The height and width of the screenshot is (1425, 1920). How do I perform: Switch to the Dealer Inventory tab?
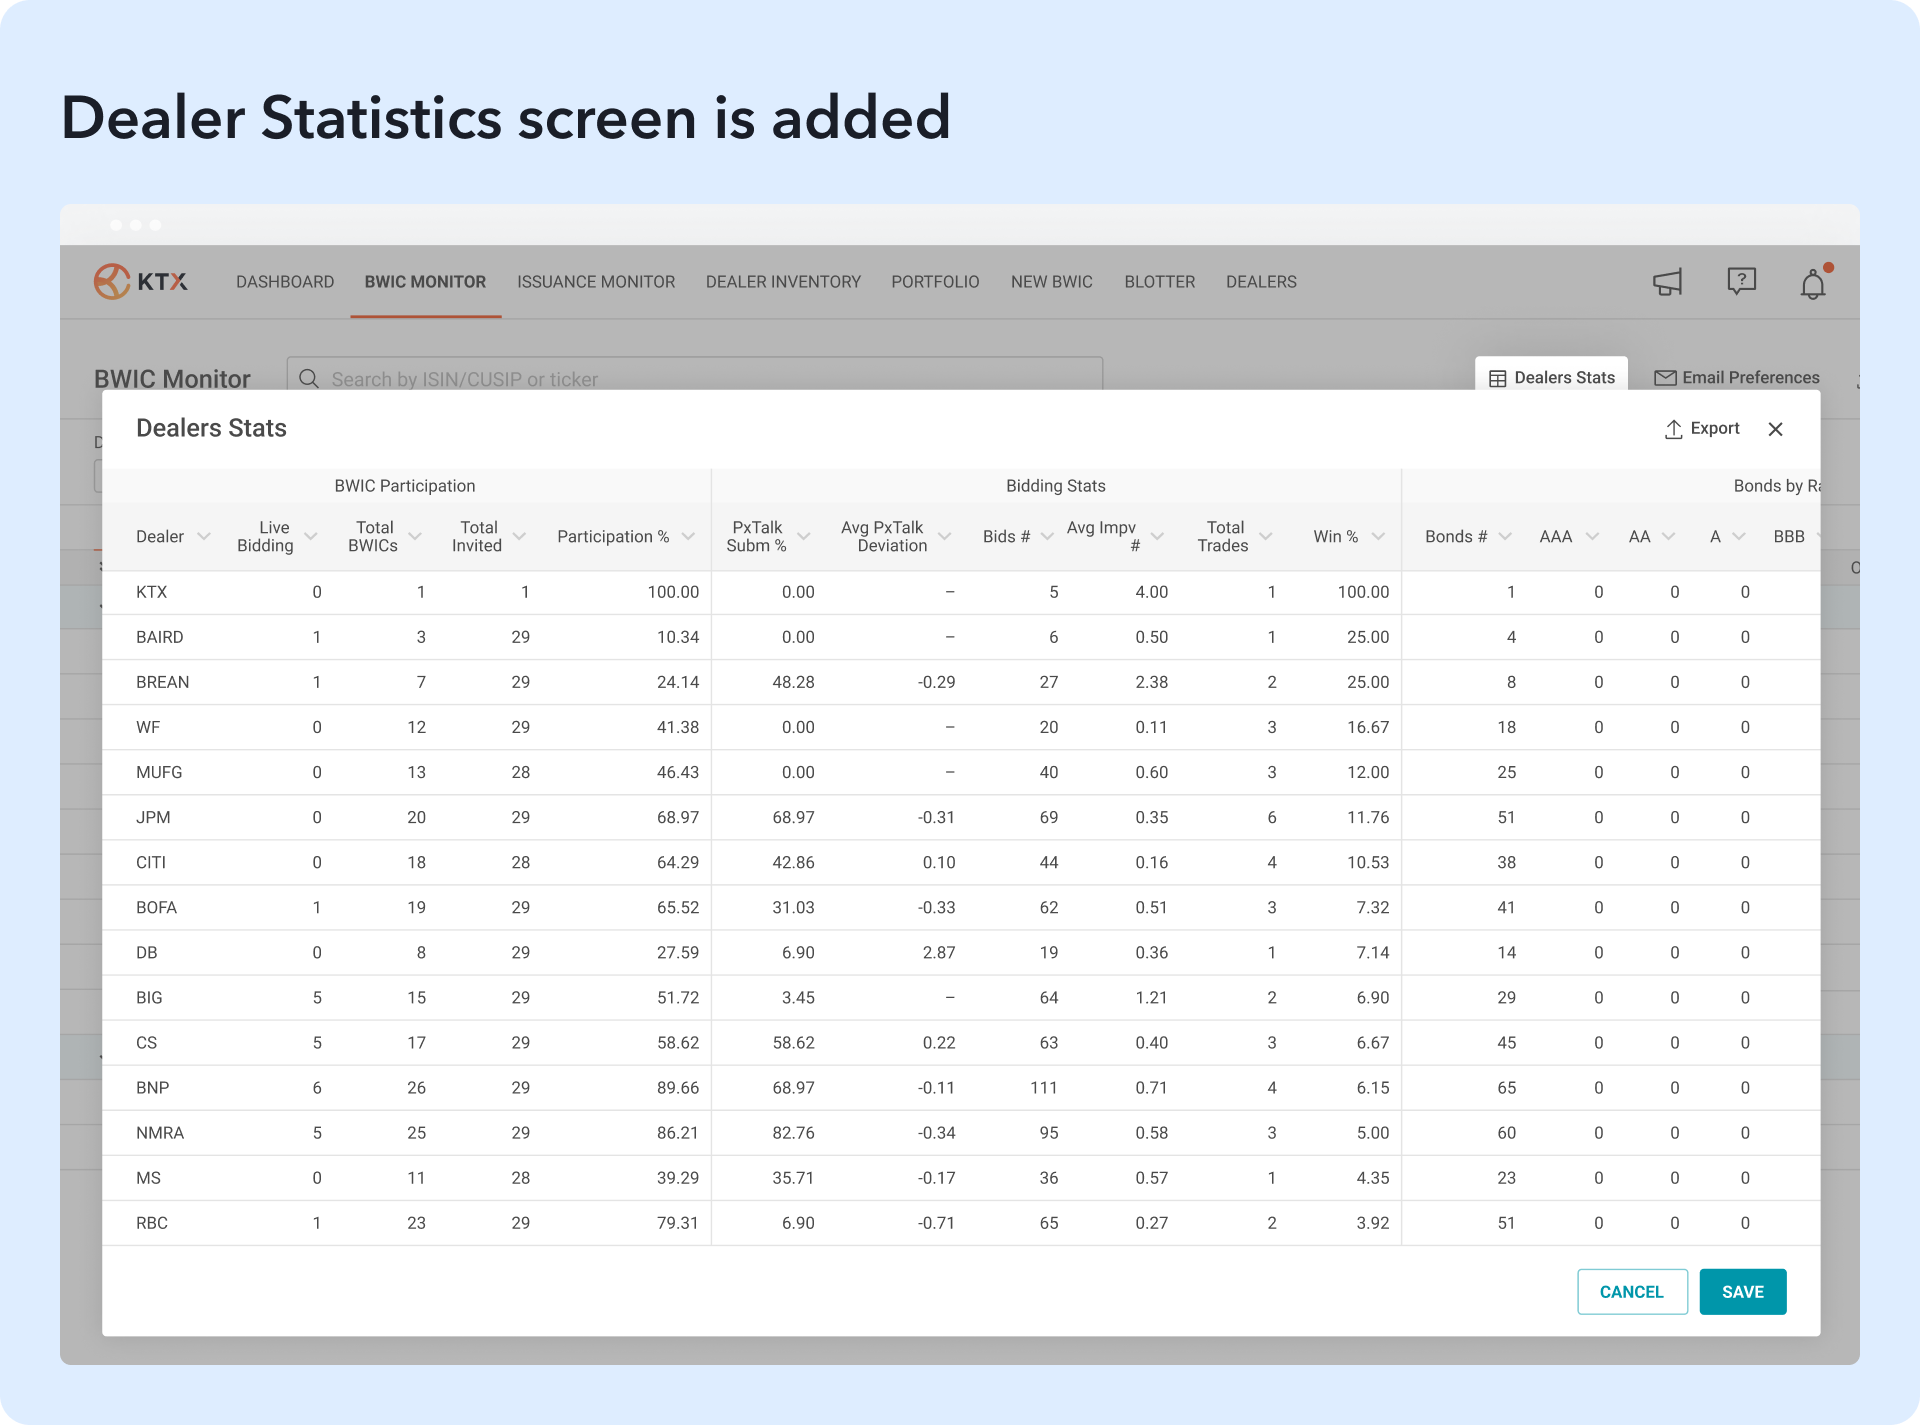pyautogui.click(x=783, y=282)
